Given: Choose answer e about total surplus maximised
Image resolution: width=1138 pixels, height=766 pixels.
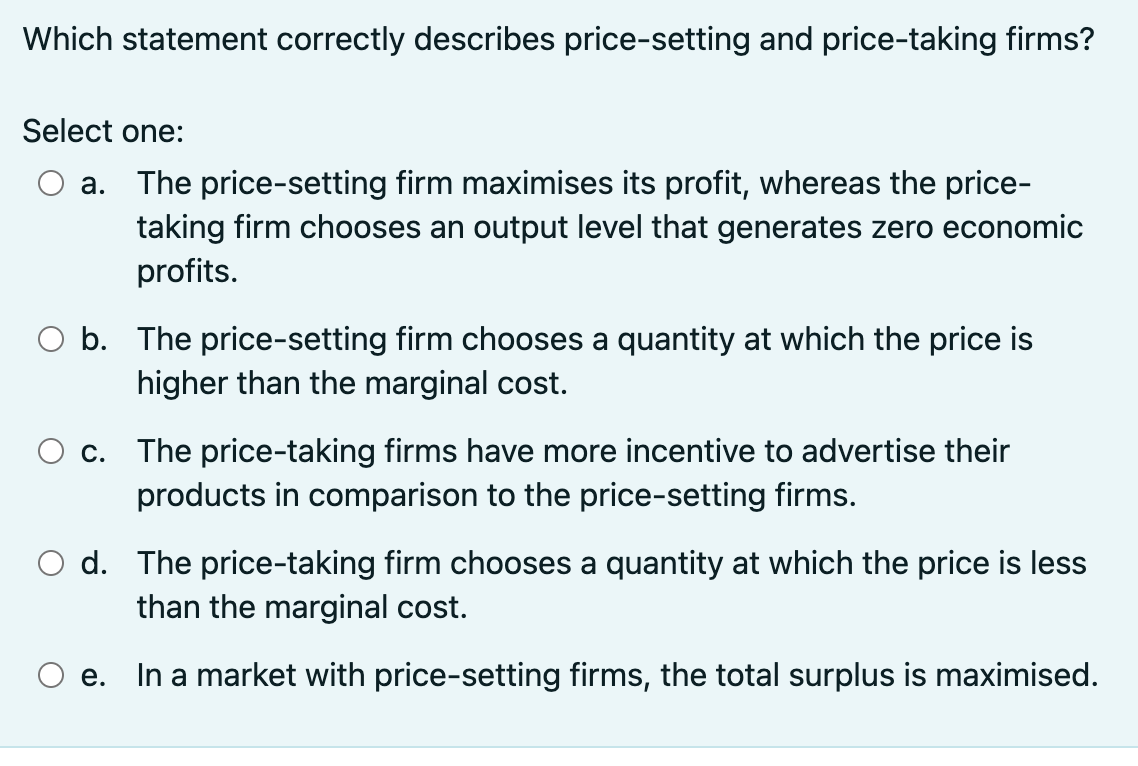Looking at the screenshot, I should click(x=50, y=676).
